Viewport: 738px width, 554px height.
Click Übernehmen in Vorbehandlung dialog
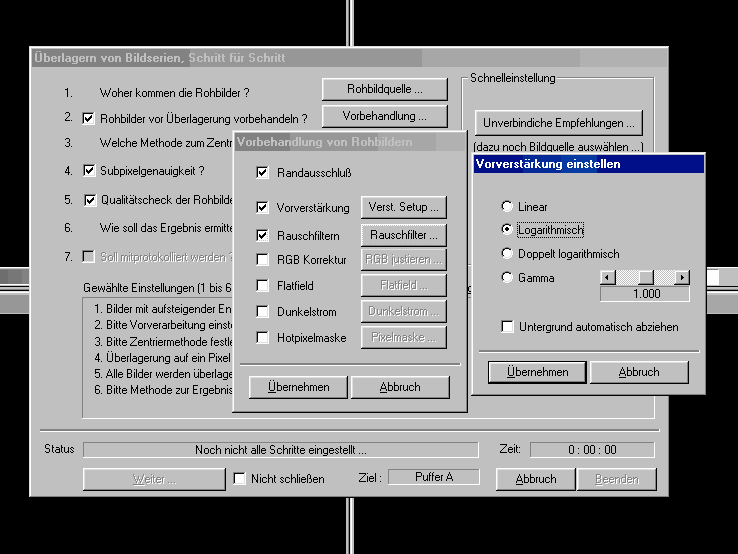[296, 387]
